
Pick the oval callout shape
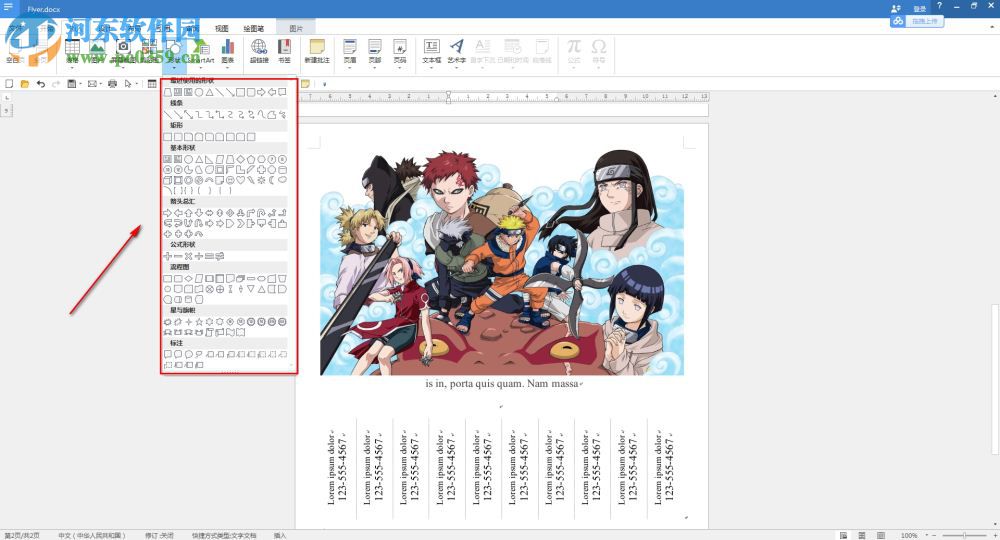(189, 354)
